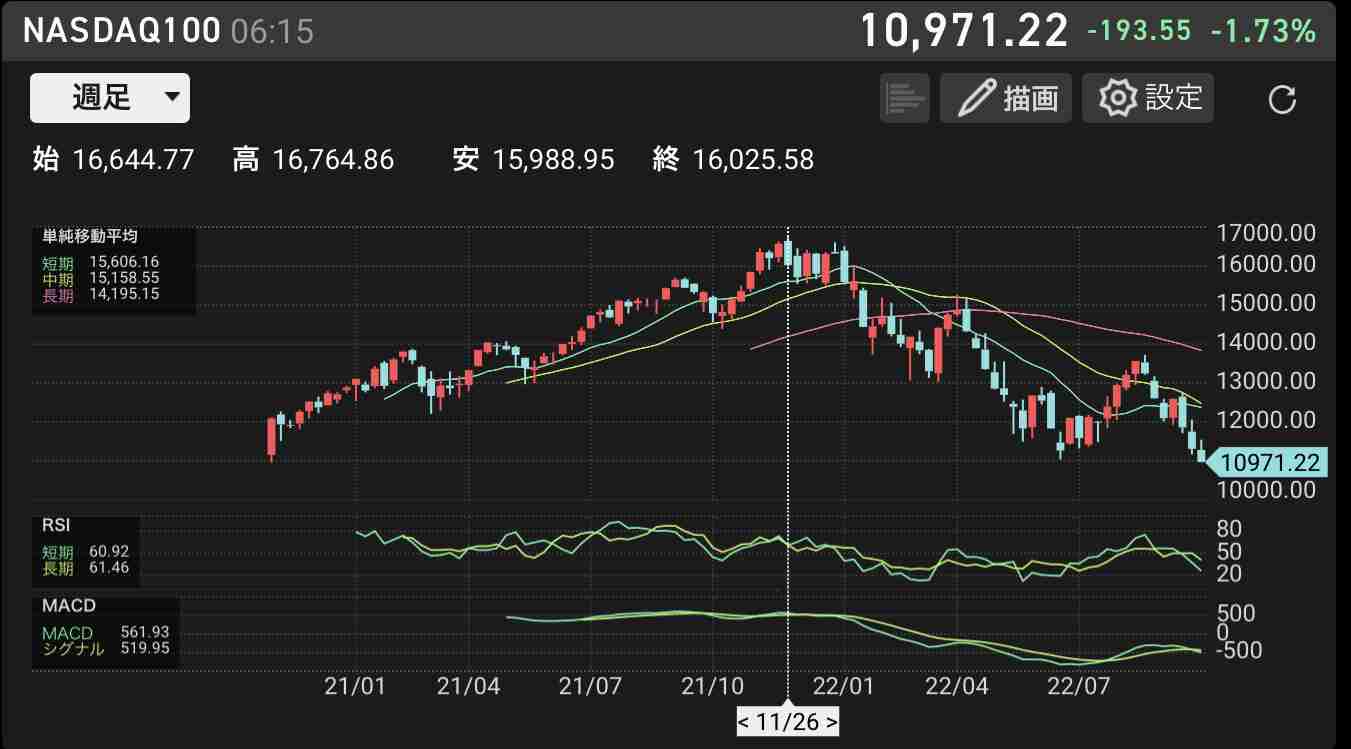Click the NASDAQ100 index title
This screenshot has width=1351, height=749.
(x=121, y=30)
